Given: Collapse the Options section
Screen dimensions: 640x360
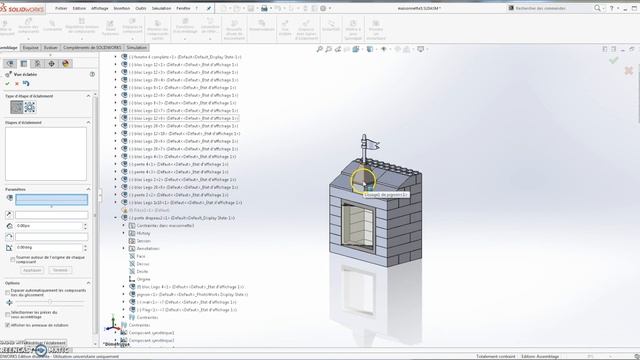Looking at the screenshot, I should pyautogui.click(x=88, y=283).
